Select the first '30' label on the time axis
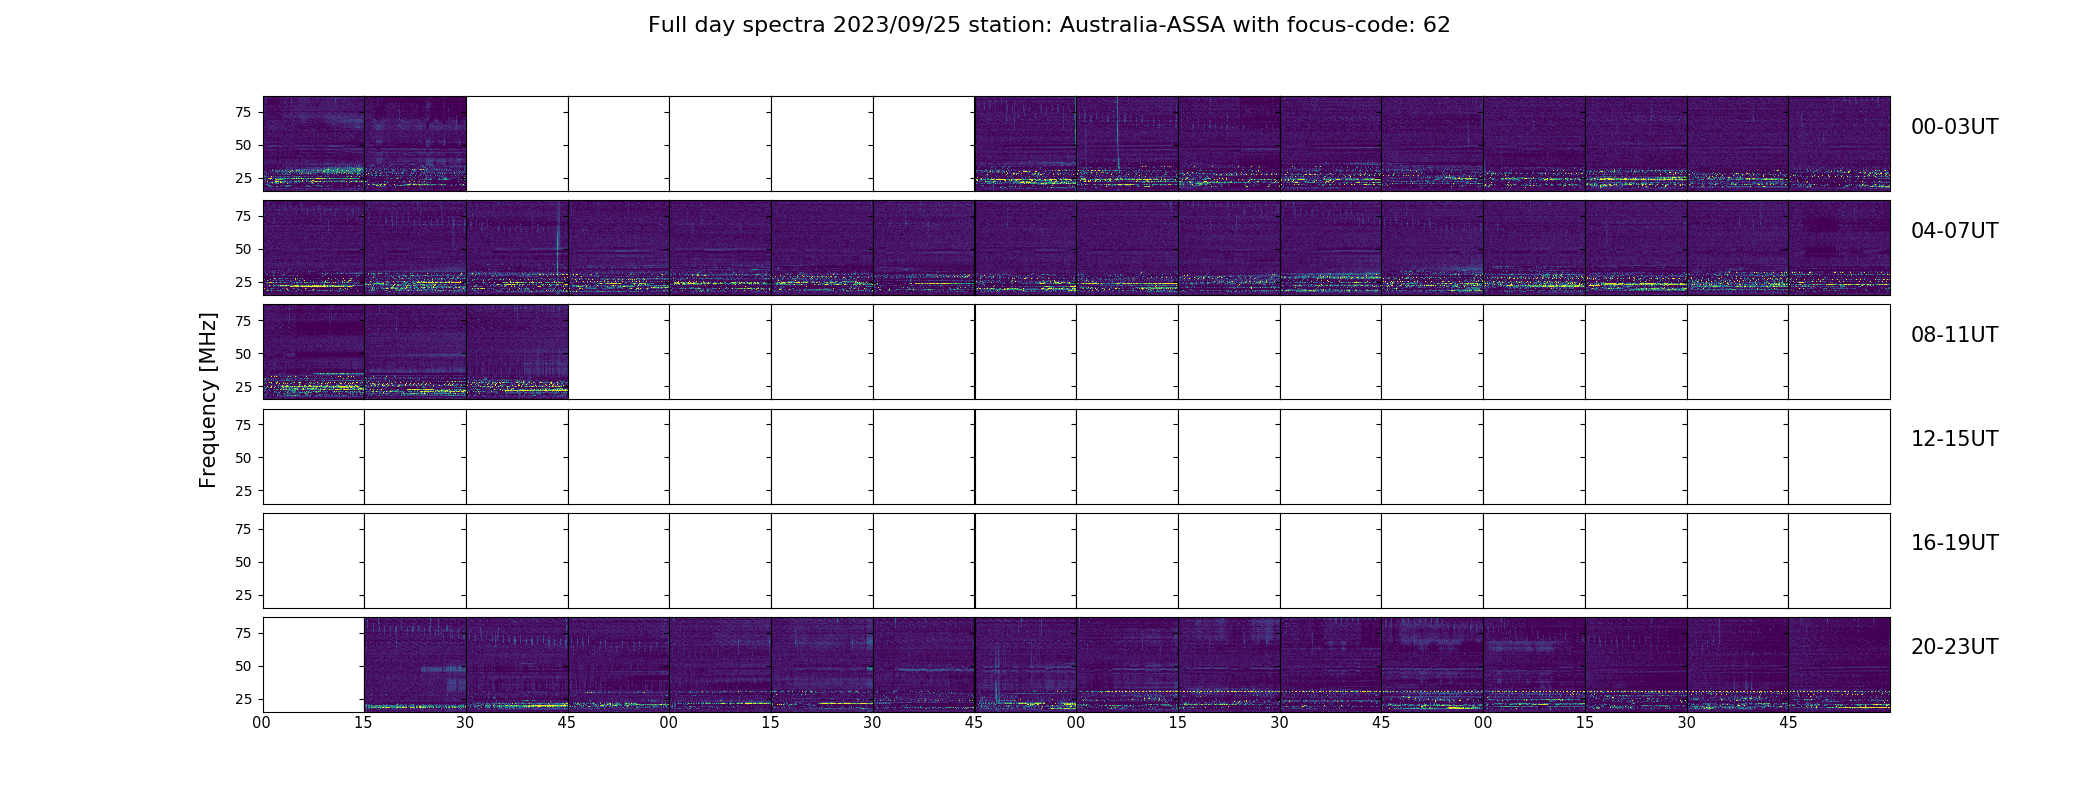 [x=466, y=723]
